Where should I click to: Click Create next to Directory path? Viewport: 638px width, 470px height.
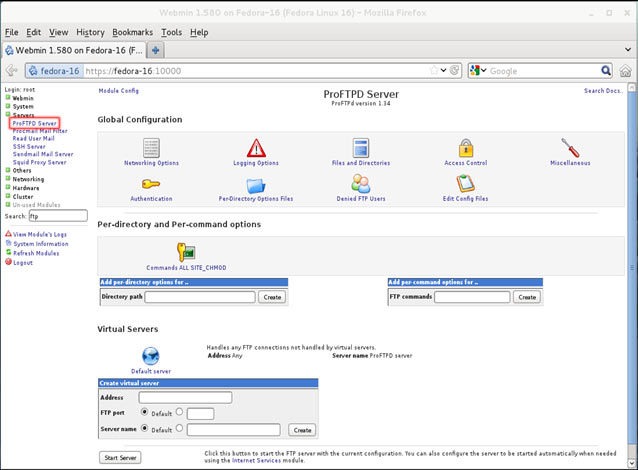272,297
